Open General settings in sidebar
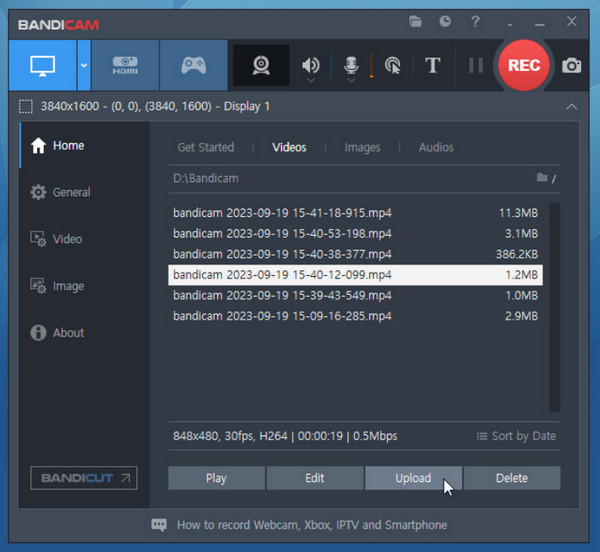 [x=84, y=192]
